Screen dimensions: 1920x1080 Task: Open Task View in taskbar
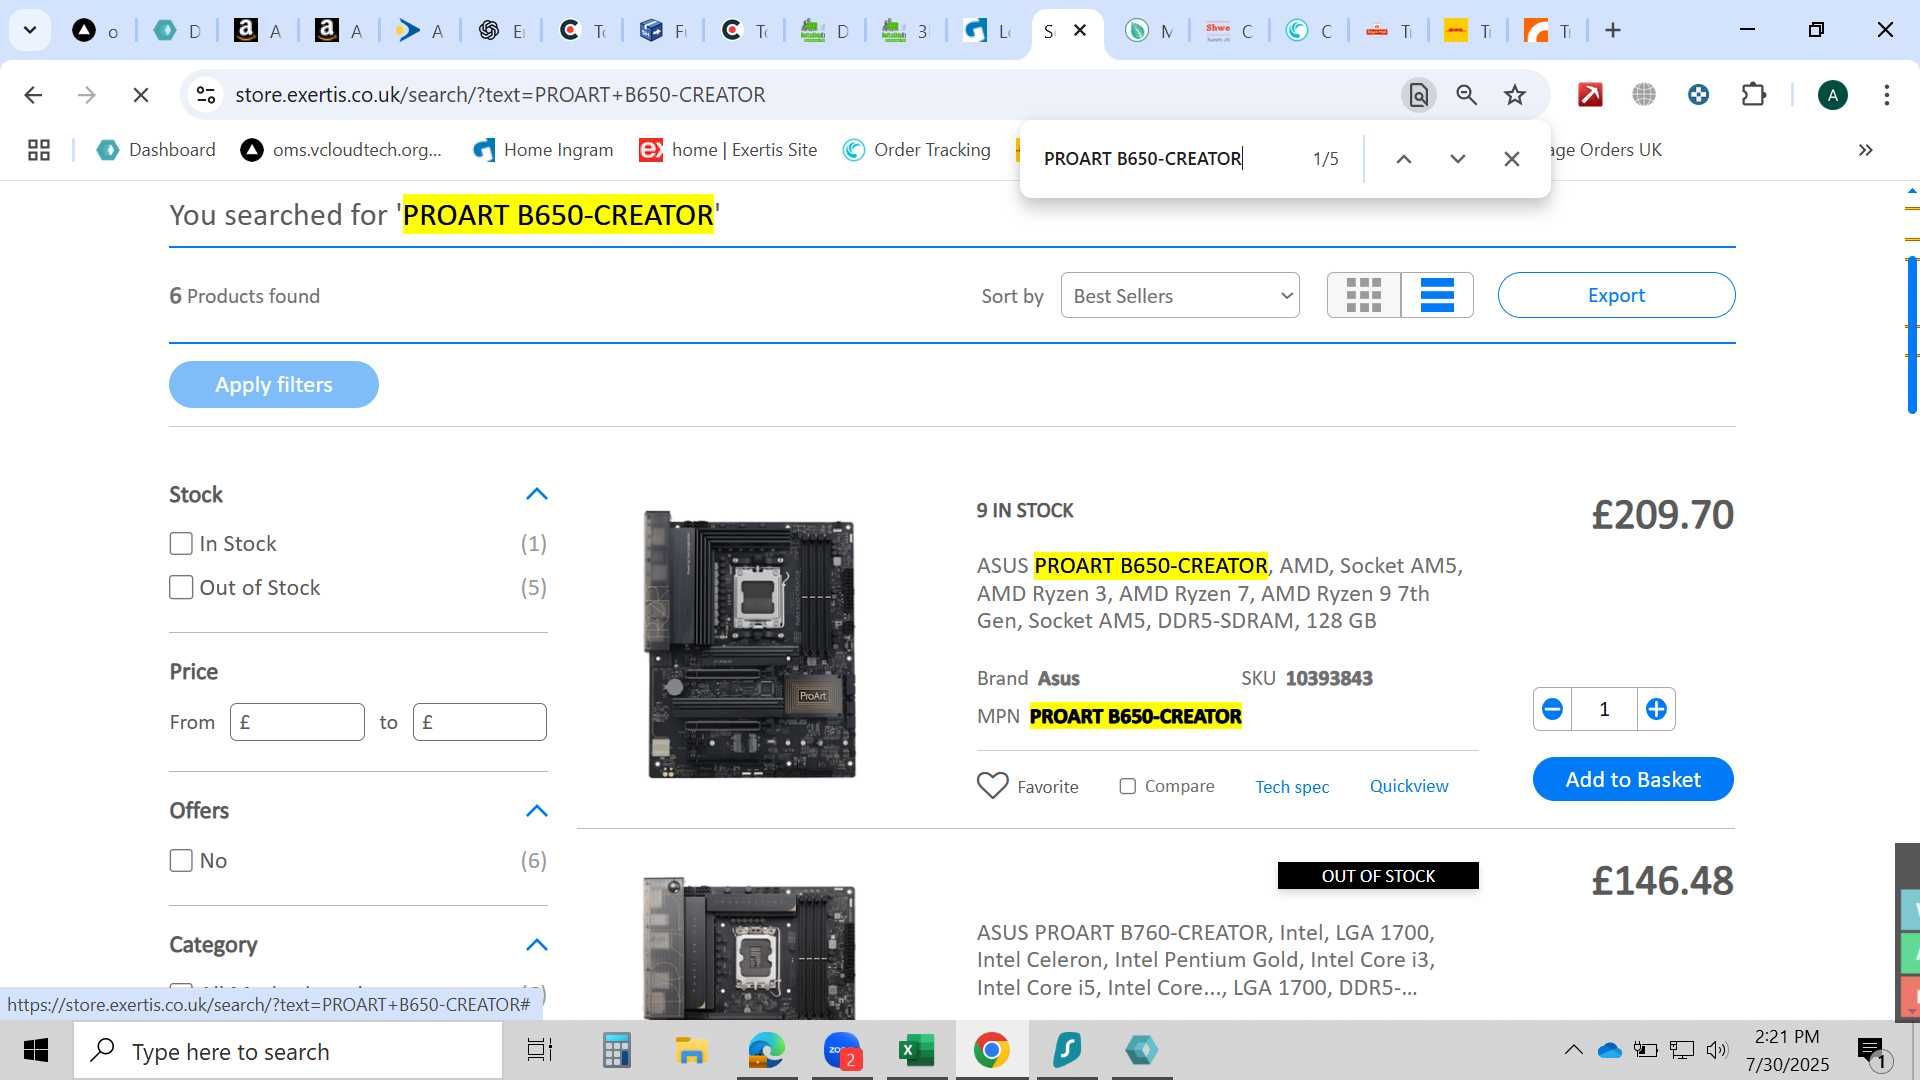[x=540, y=1051]
